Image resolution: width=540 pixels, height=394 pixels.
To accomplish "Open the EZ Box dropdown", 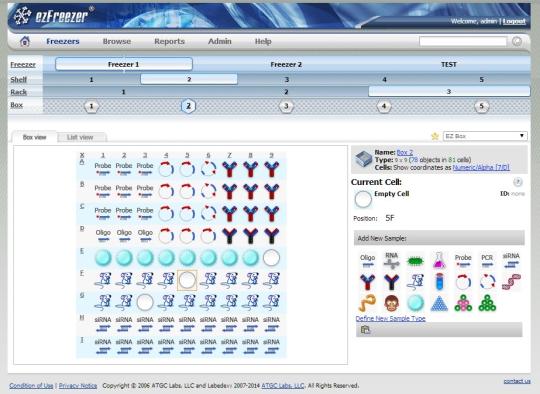I will coord(485,136).
